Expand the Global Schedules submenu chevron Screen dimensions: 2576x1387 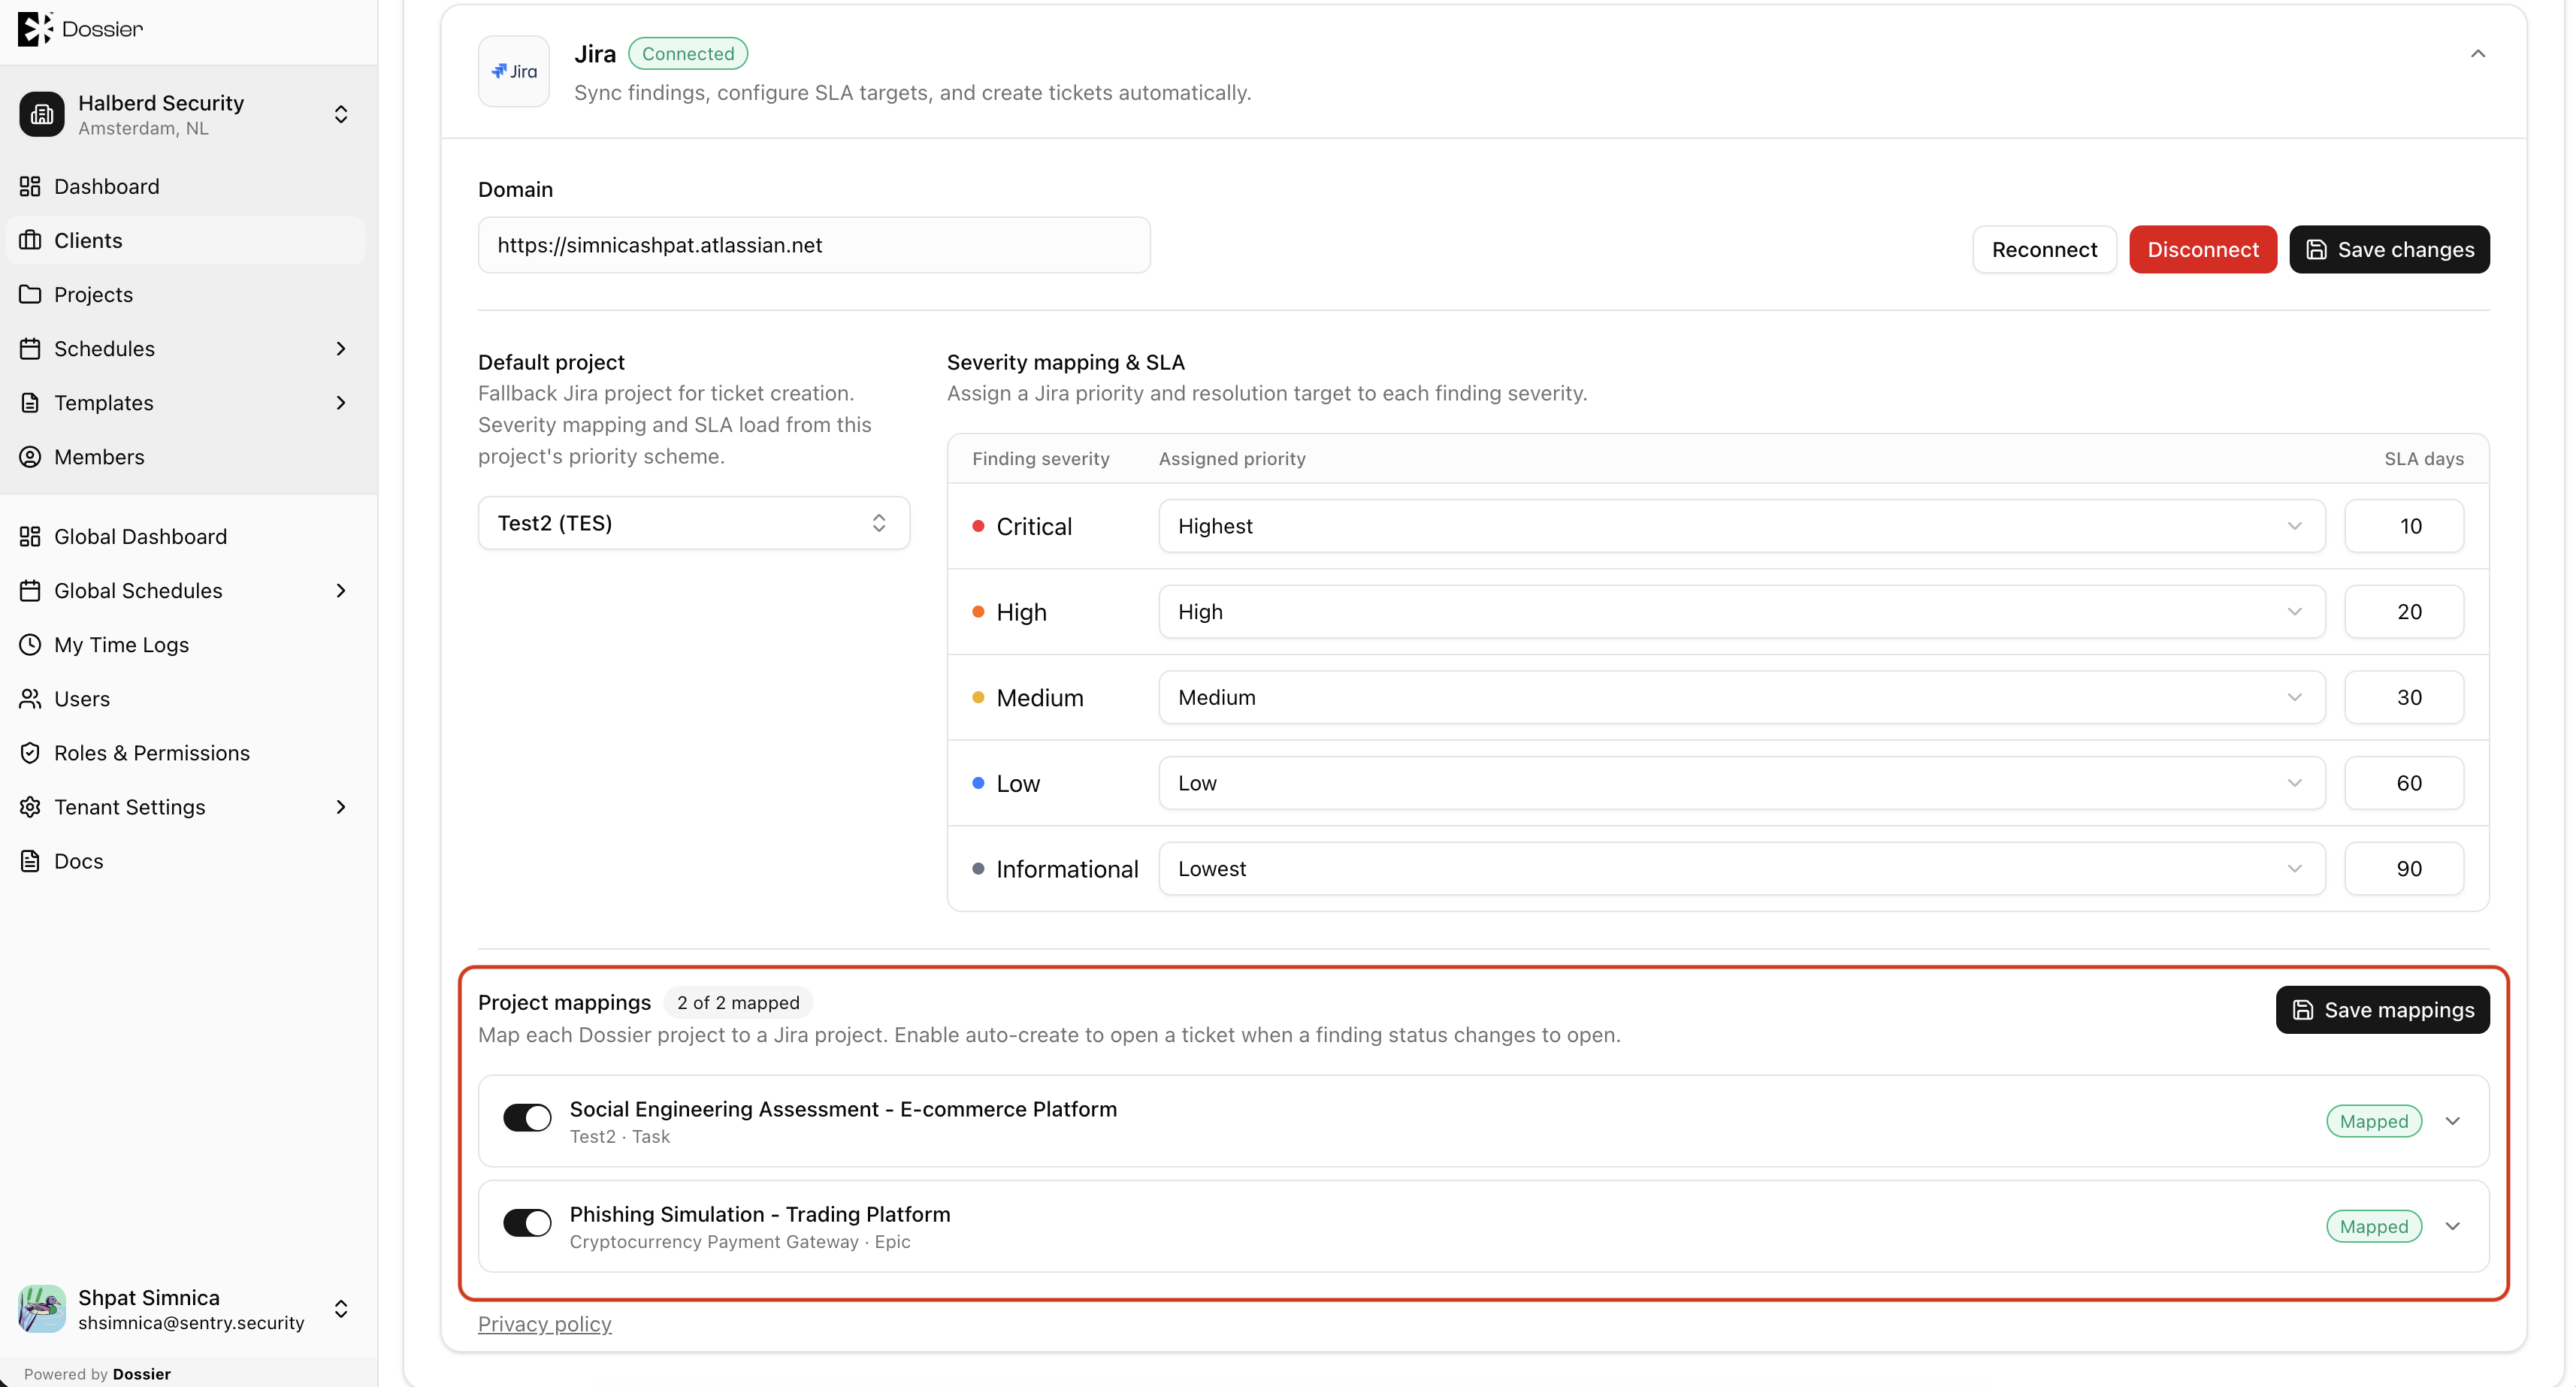341,590
